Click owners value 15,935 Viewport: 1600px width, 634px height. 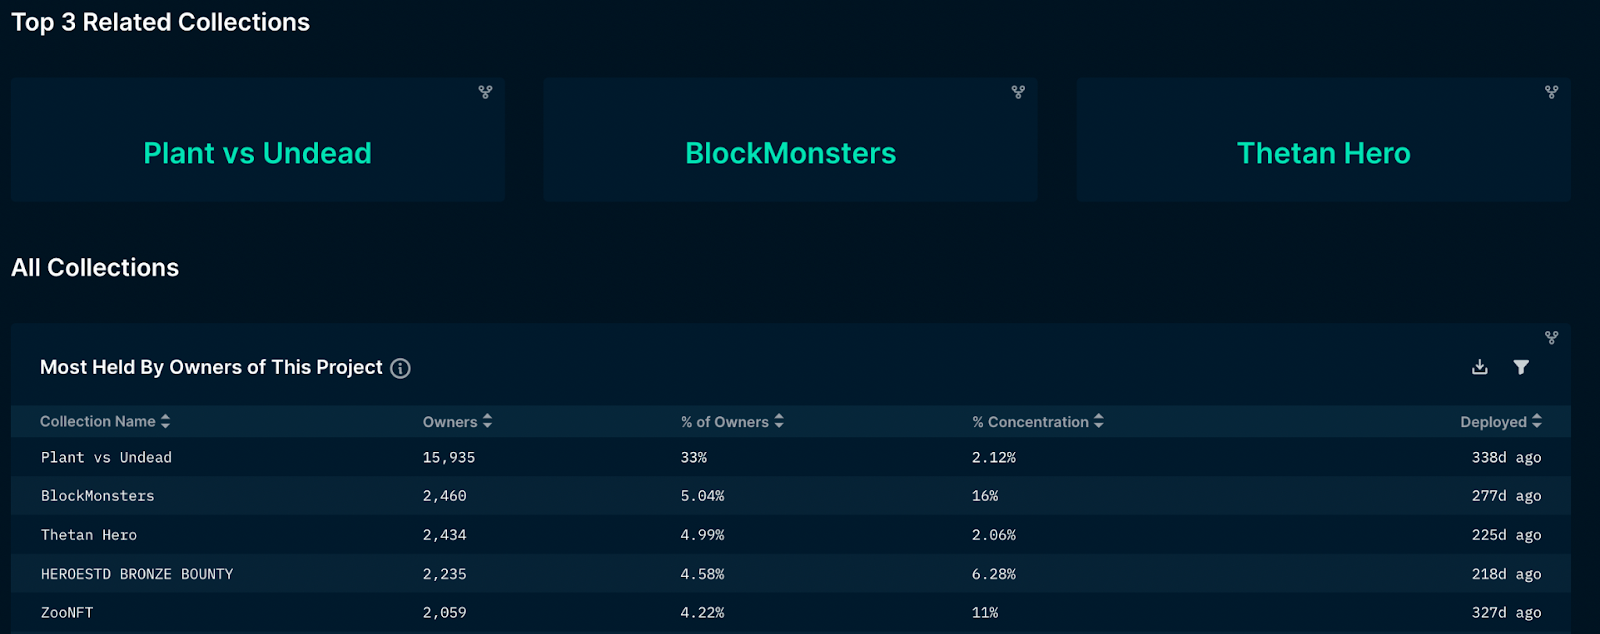coord(449,457)
